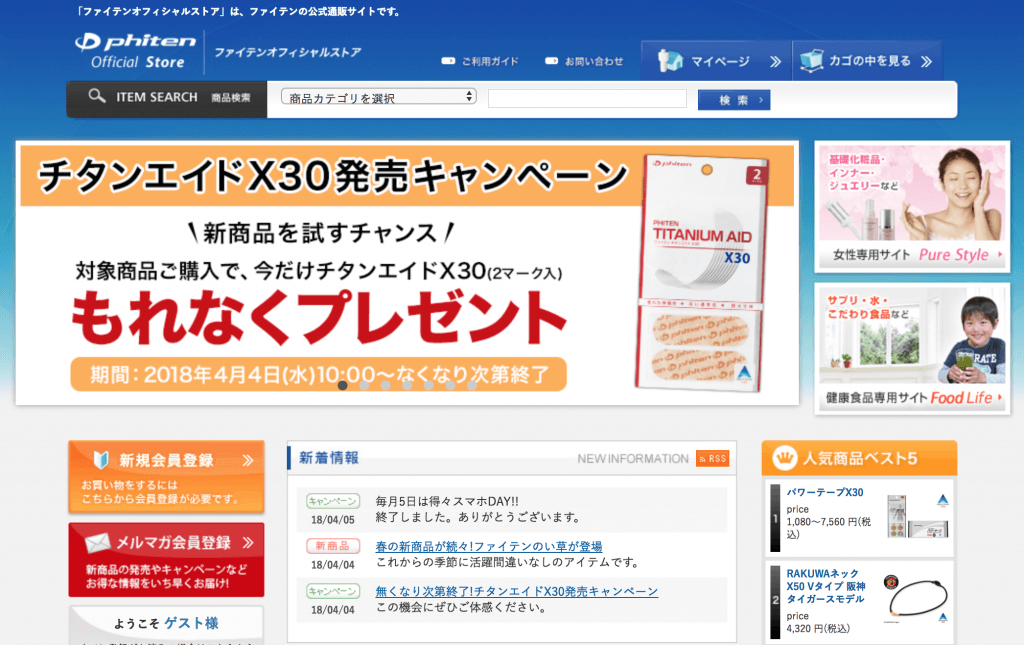Click the ITEM SEARCH label

tap(157, 97)
